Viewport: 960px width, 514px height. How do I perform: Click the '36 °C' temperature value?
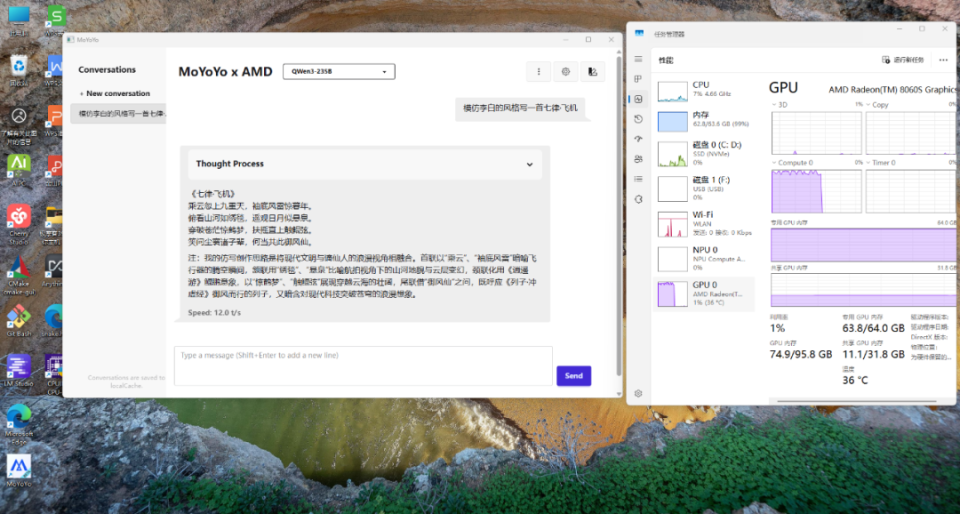coord(855,380)
